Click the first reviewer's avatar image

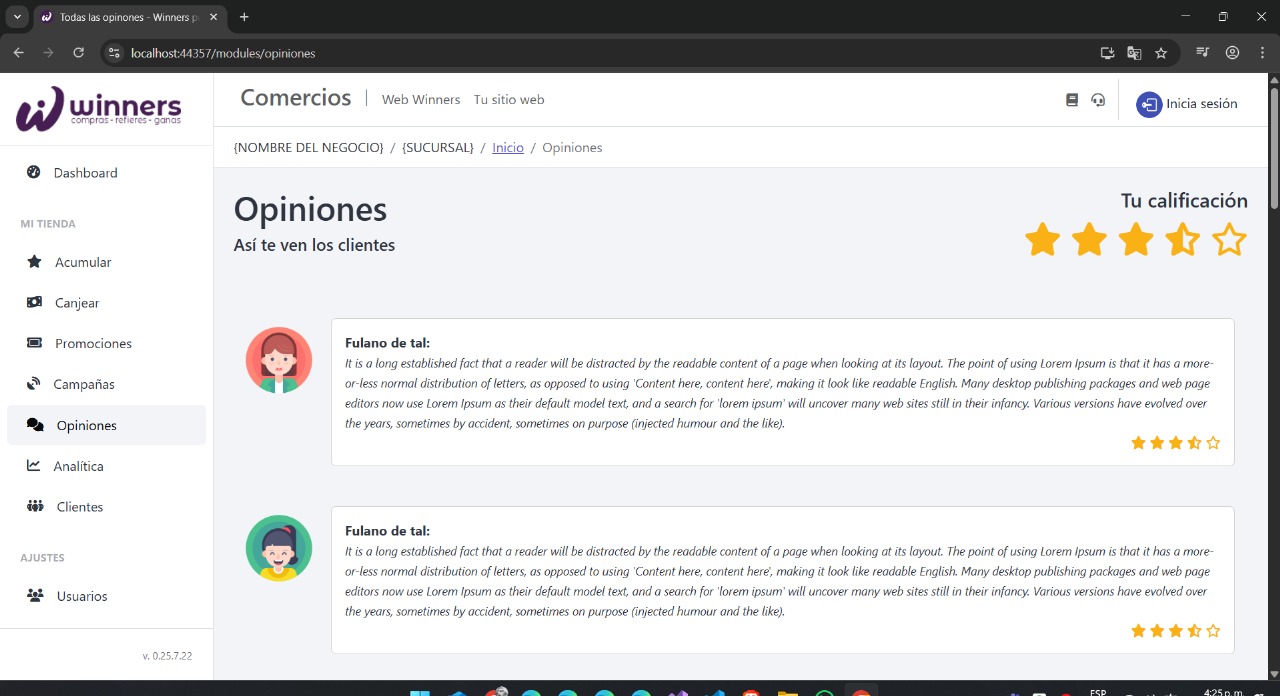[x=279, y=360]
